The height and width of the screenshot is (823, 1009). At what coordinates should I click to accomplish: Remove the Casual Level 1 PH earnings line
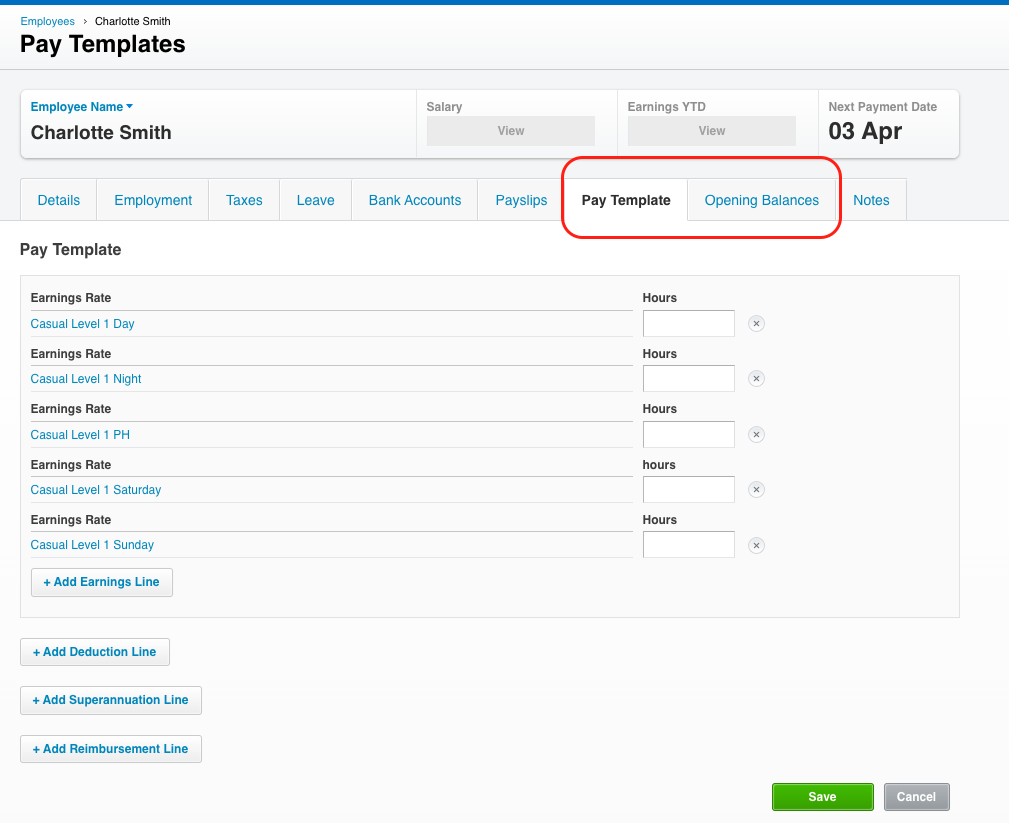756,435
